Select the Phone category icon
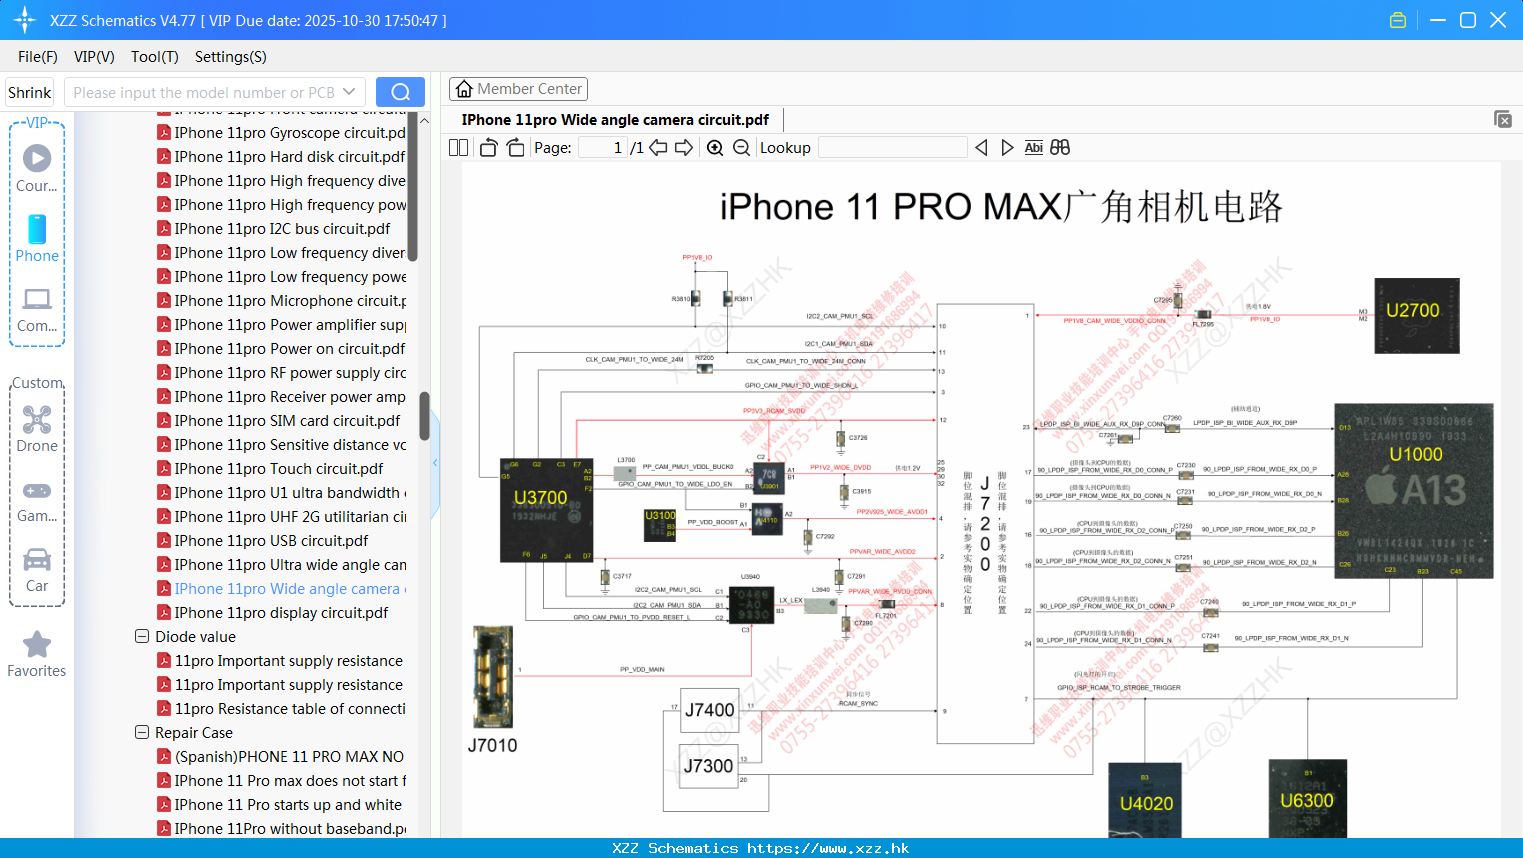The width and height of the screenshot is (1523, 858). 37,238
